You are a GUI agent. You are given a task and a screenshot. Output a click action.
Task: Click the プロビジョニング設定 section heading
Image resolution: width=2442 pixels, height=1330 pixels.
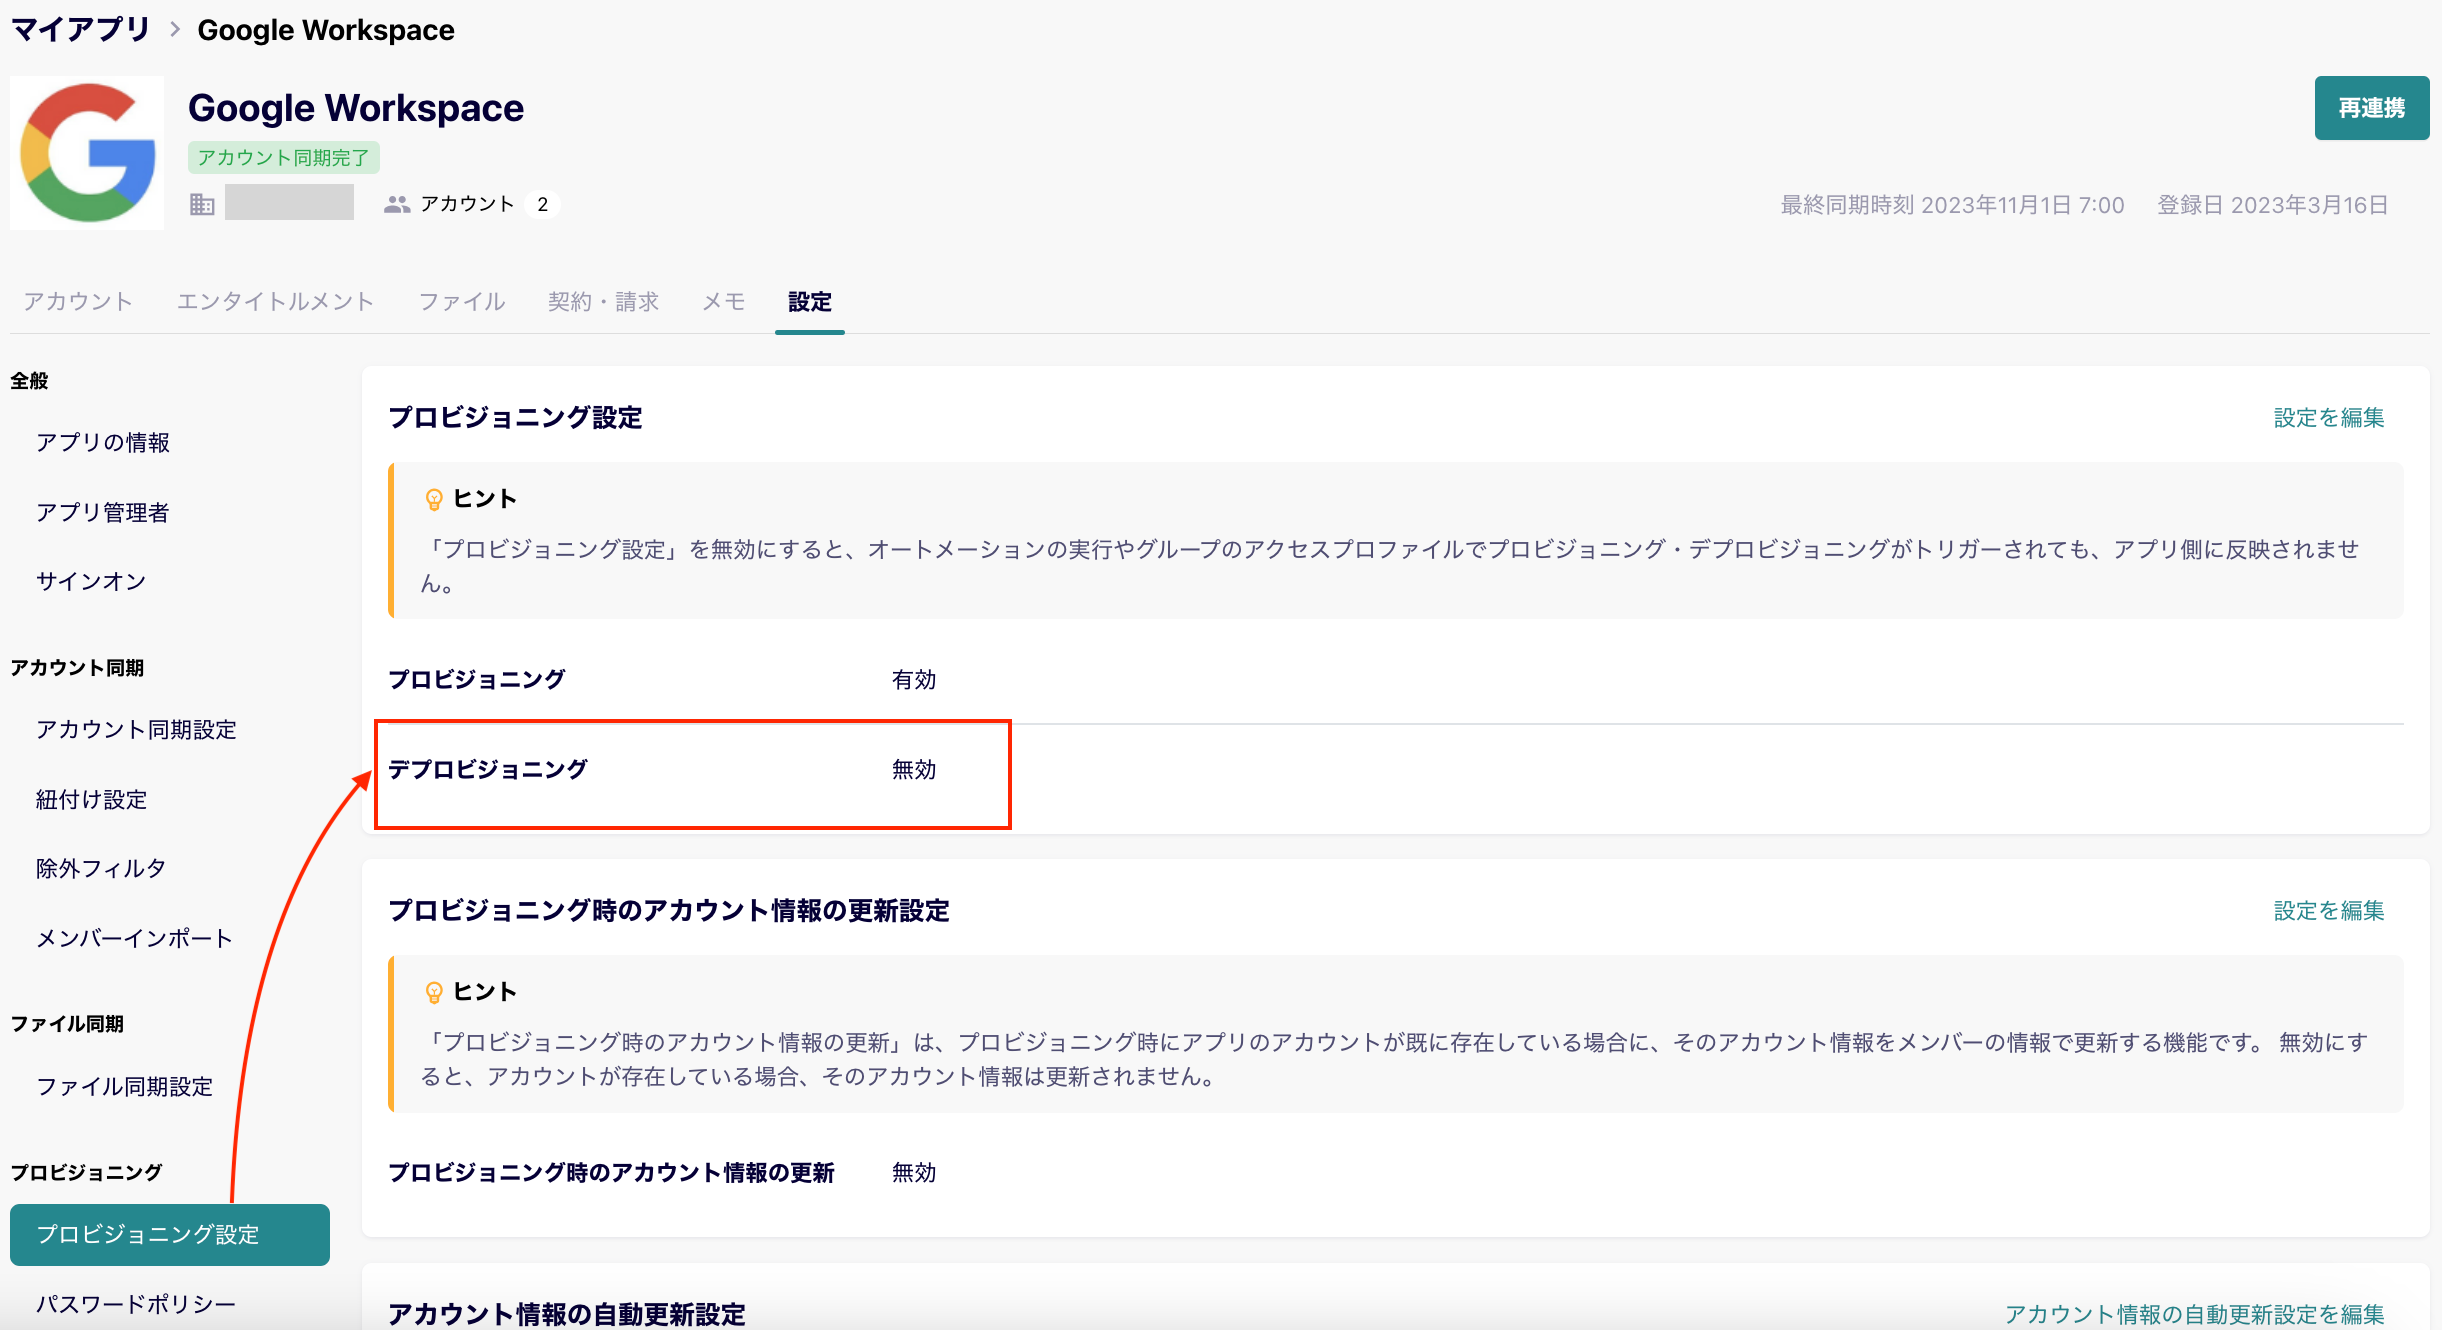pos(515,417)
